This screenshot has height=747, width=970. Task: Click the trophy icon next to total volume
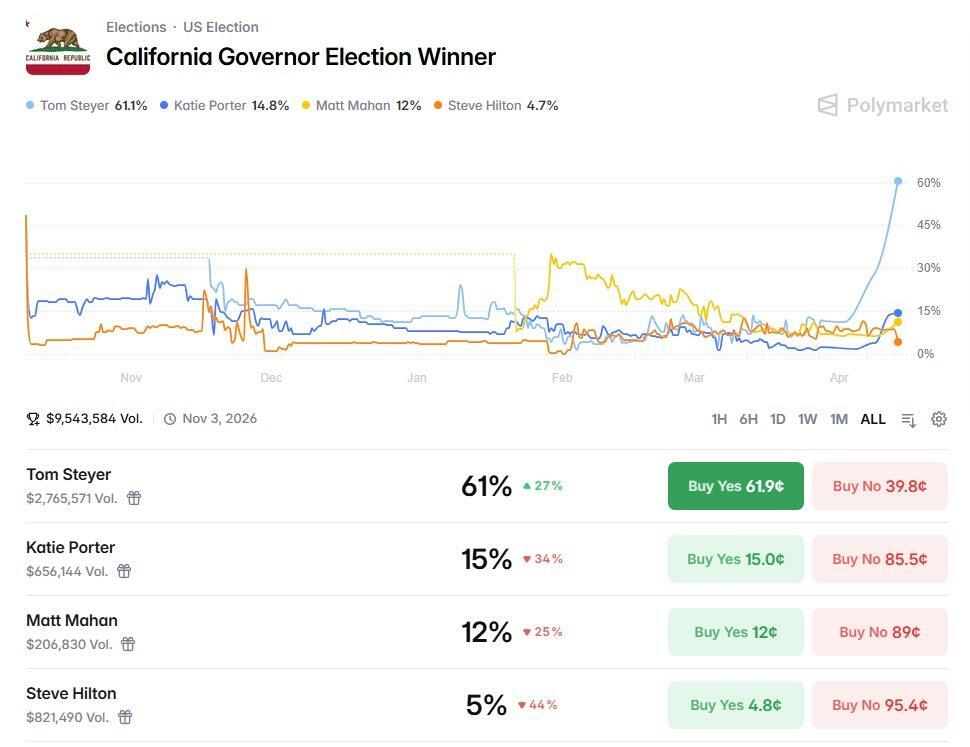(33, 419)
